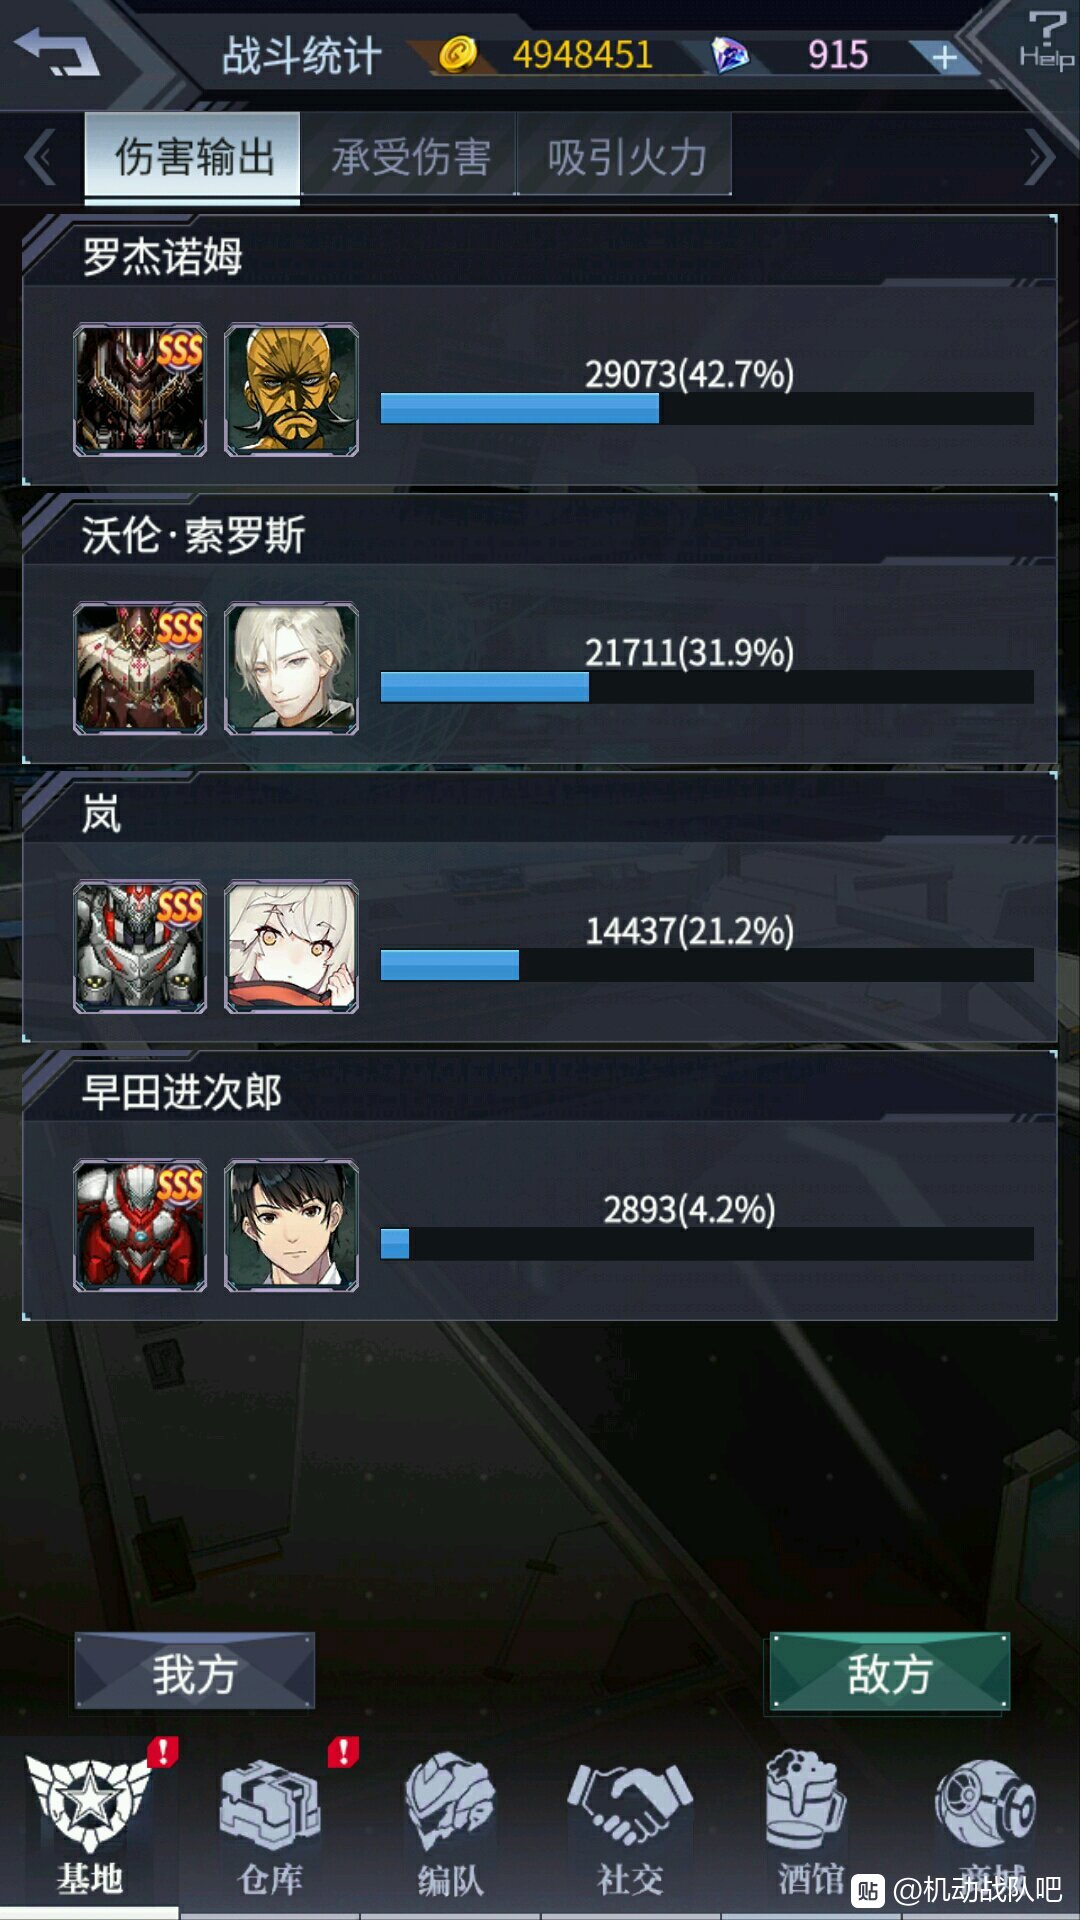Switch to the 我方 side view

tap(195, 1672)
